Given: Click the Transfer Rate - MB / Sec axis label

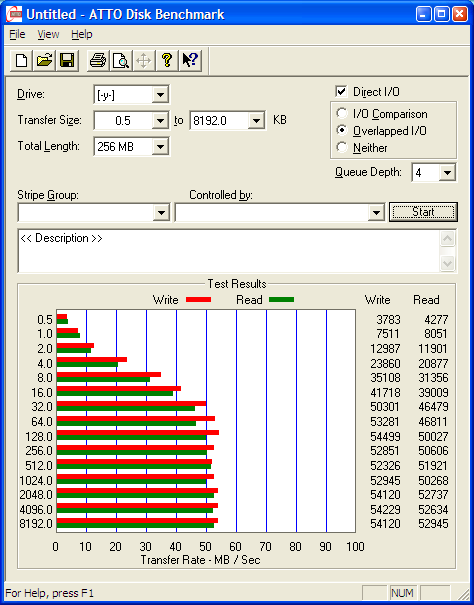Looking at the screenshot, I should click(200, 560).
